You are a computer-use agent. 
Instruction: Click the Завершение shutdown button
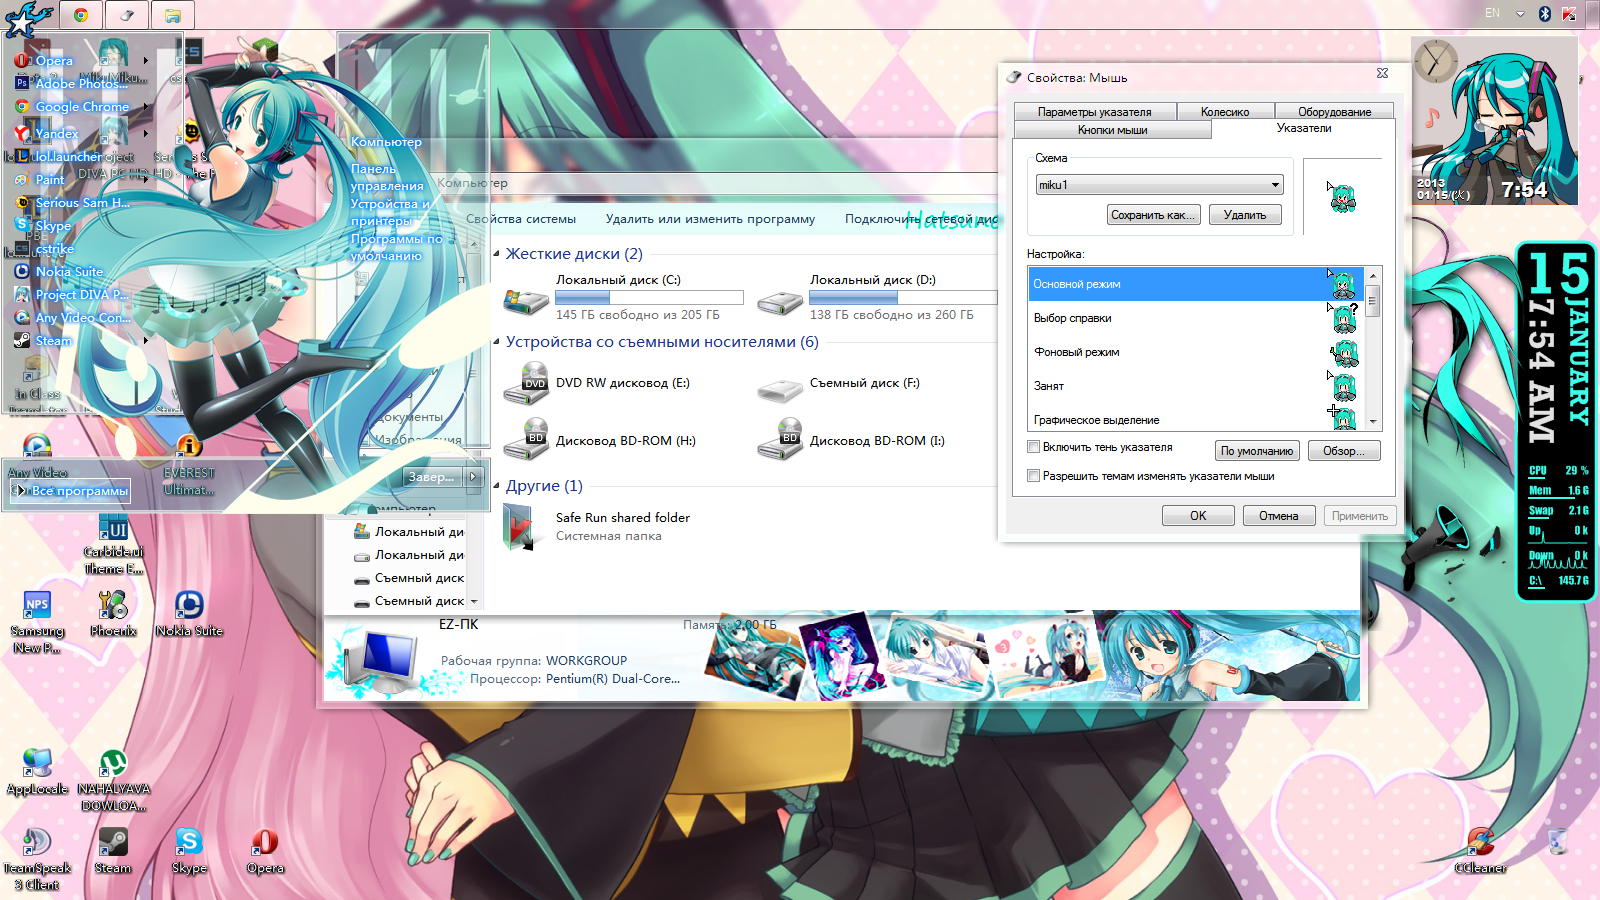[x=433, y=477]
